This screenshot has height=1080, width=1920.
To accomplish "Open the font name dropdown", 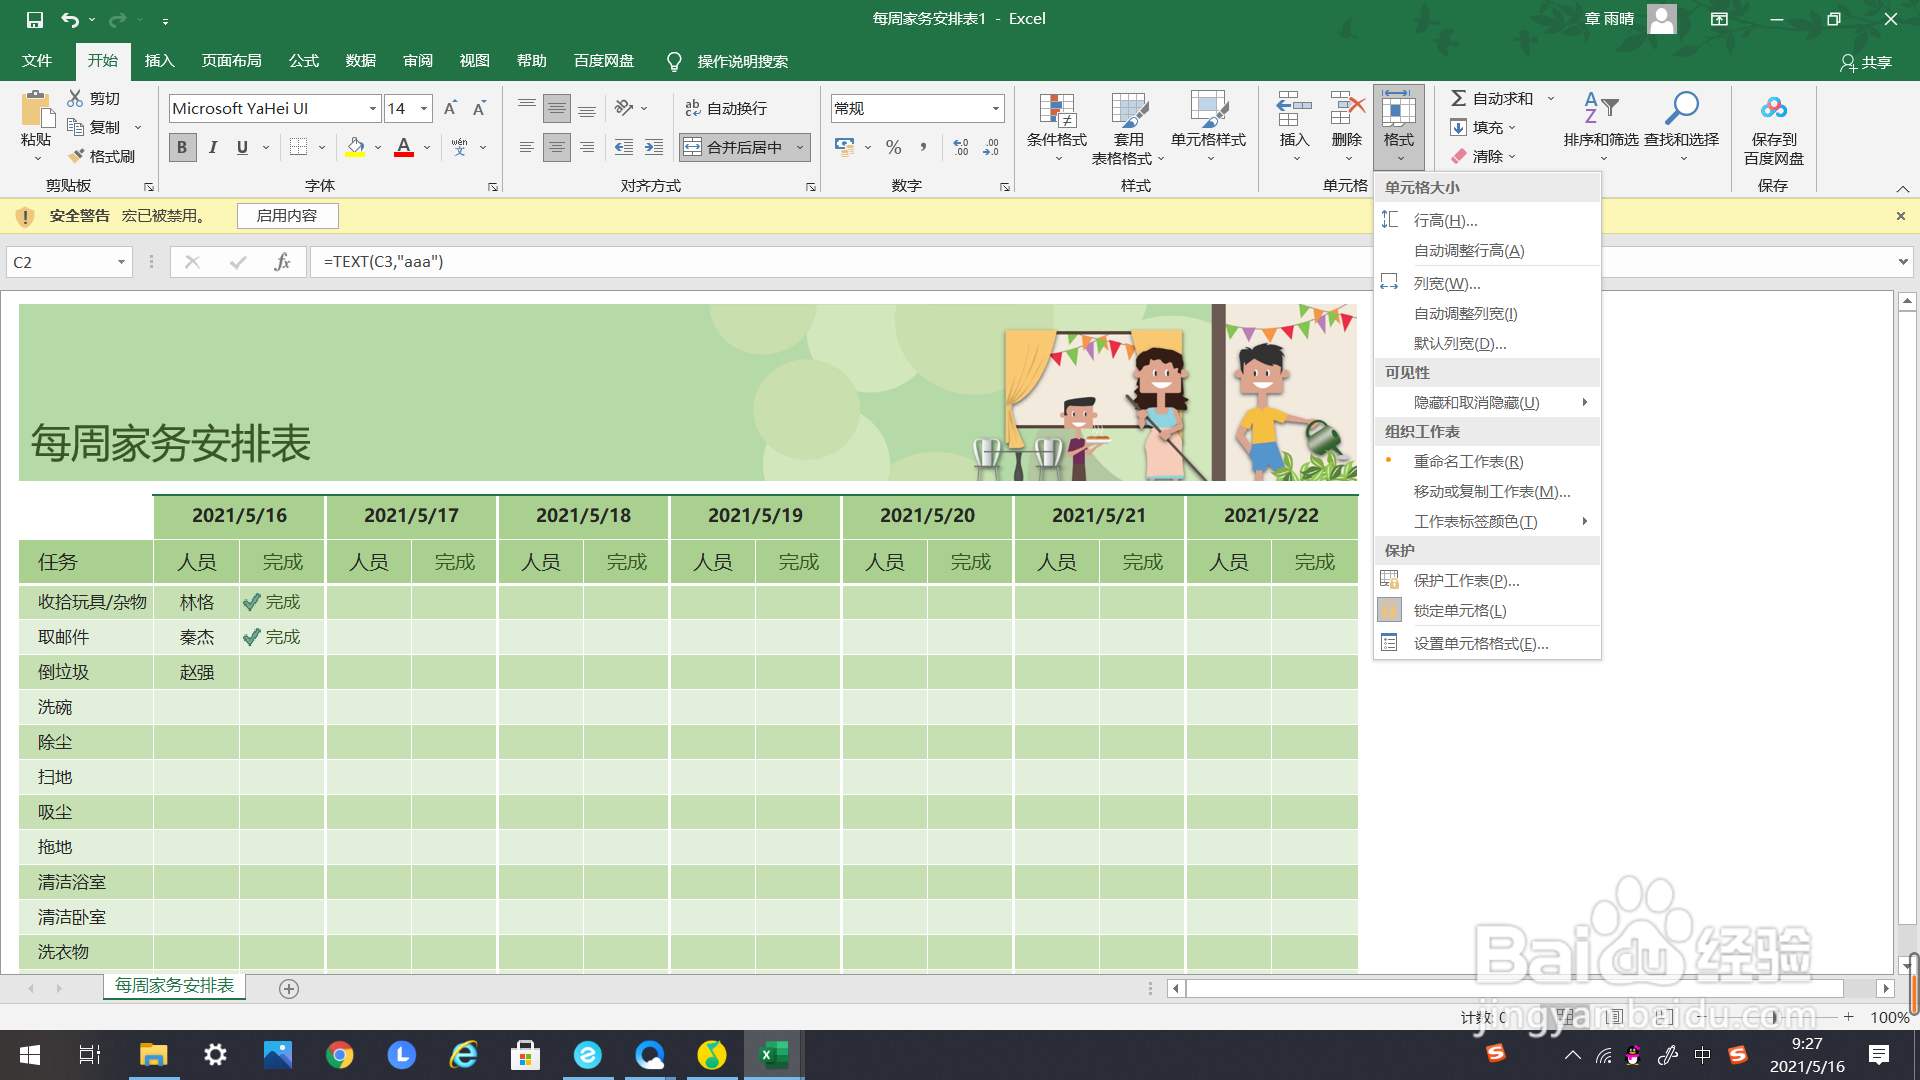I will pos(373,108).
